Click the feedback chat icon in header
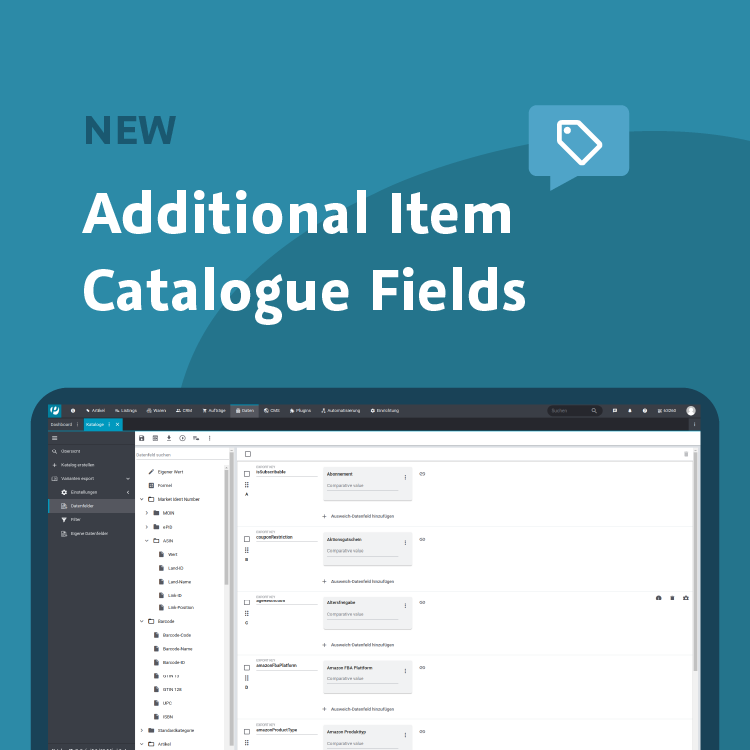Screen dimensions: 750x750 click(x=615, y=410)
